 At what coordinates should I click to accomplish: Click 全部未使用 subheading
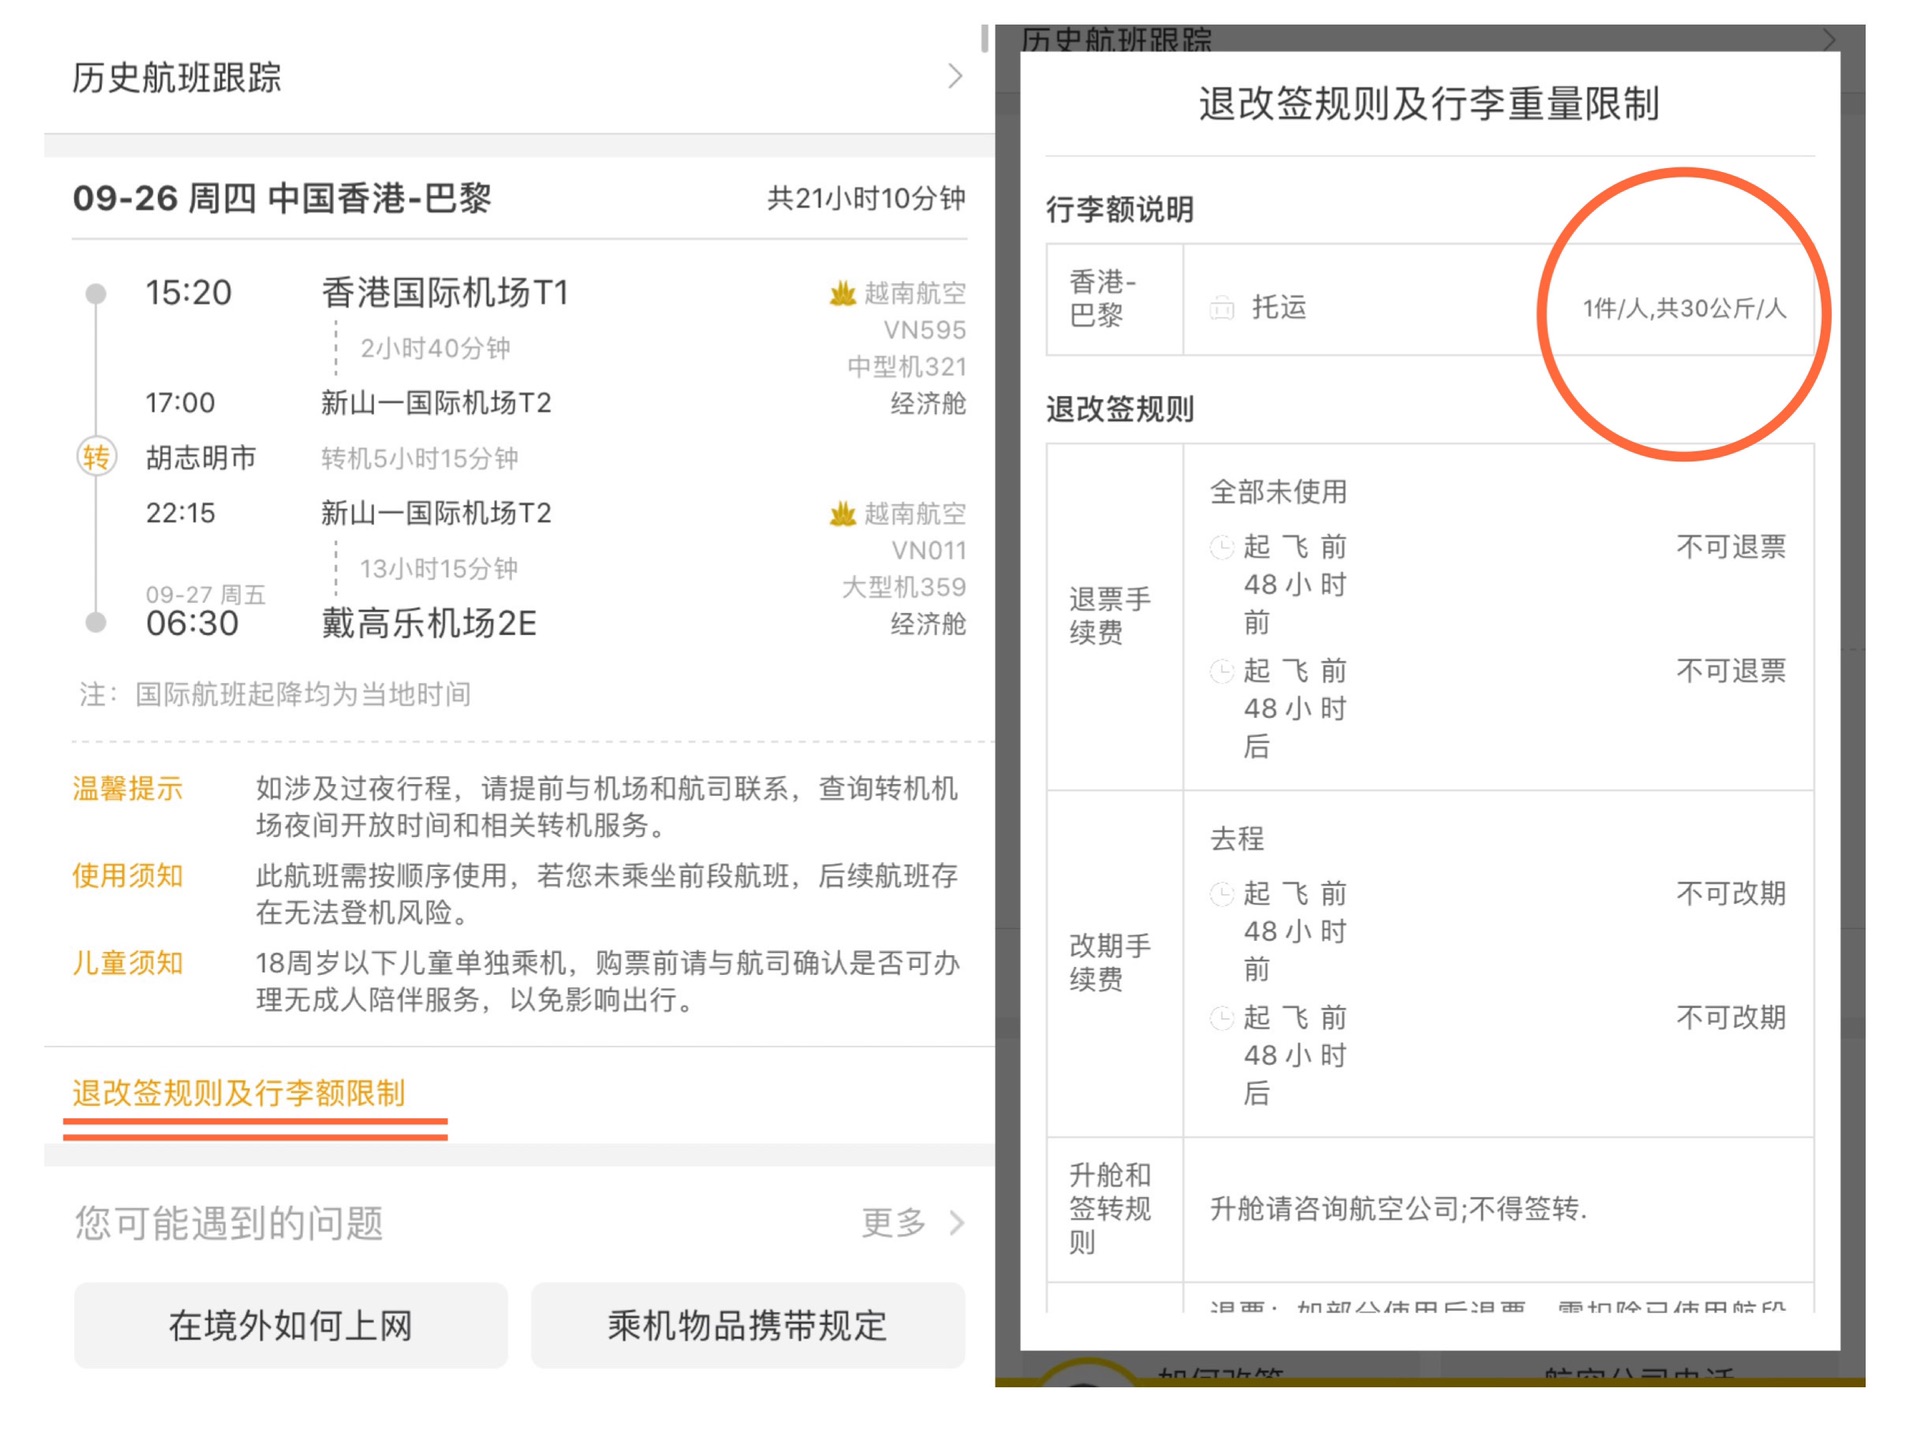click(x=1278, y=492)
